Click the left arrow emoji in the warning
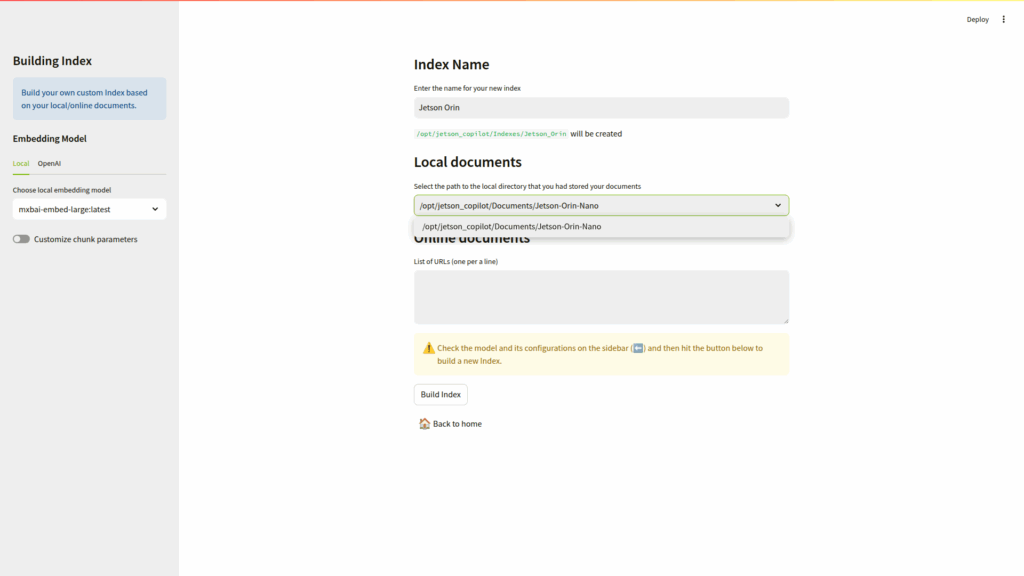Image resolution: width=1024 pixels, height=576 pixels. coord(638,348)
